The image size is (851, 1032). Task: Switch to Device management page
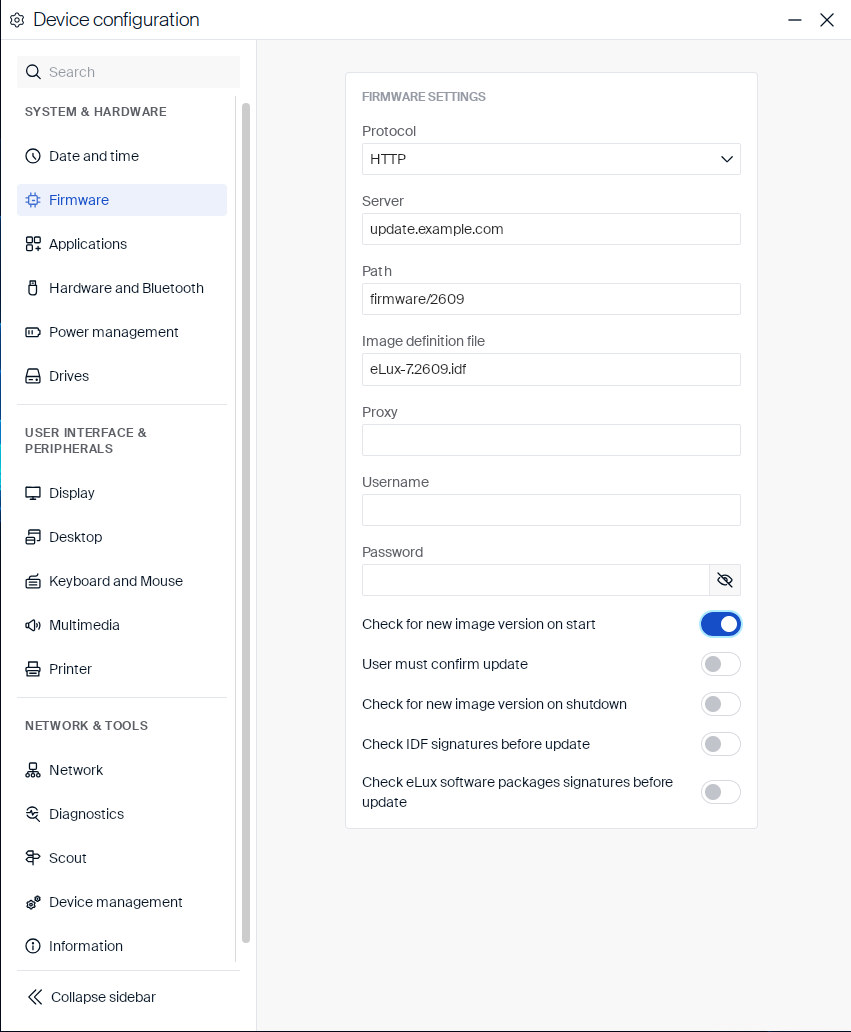point(122,902)
